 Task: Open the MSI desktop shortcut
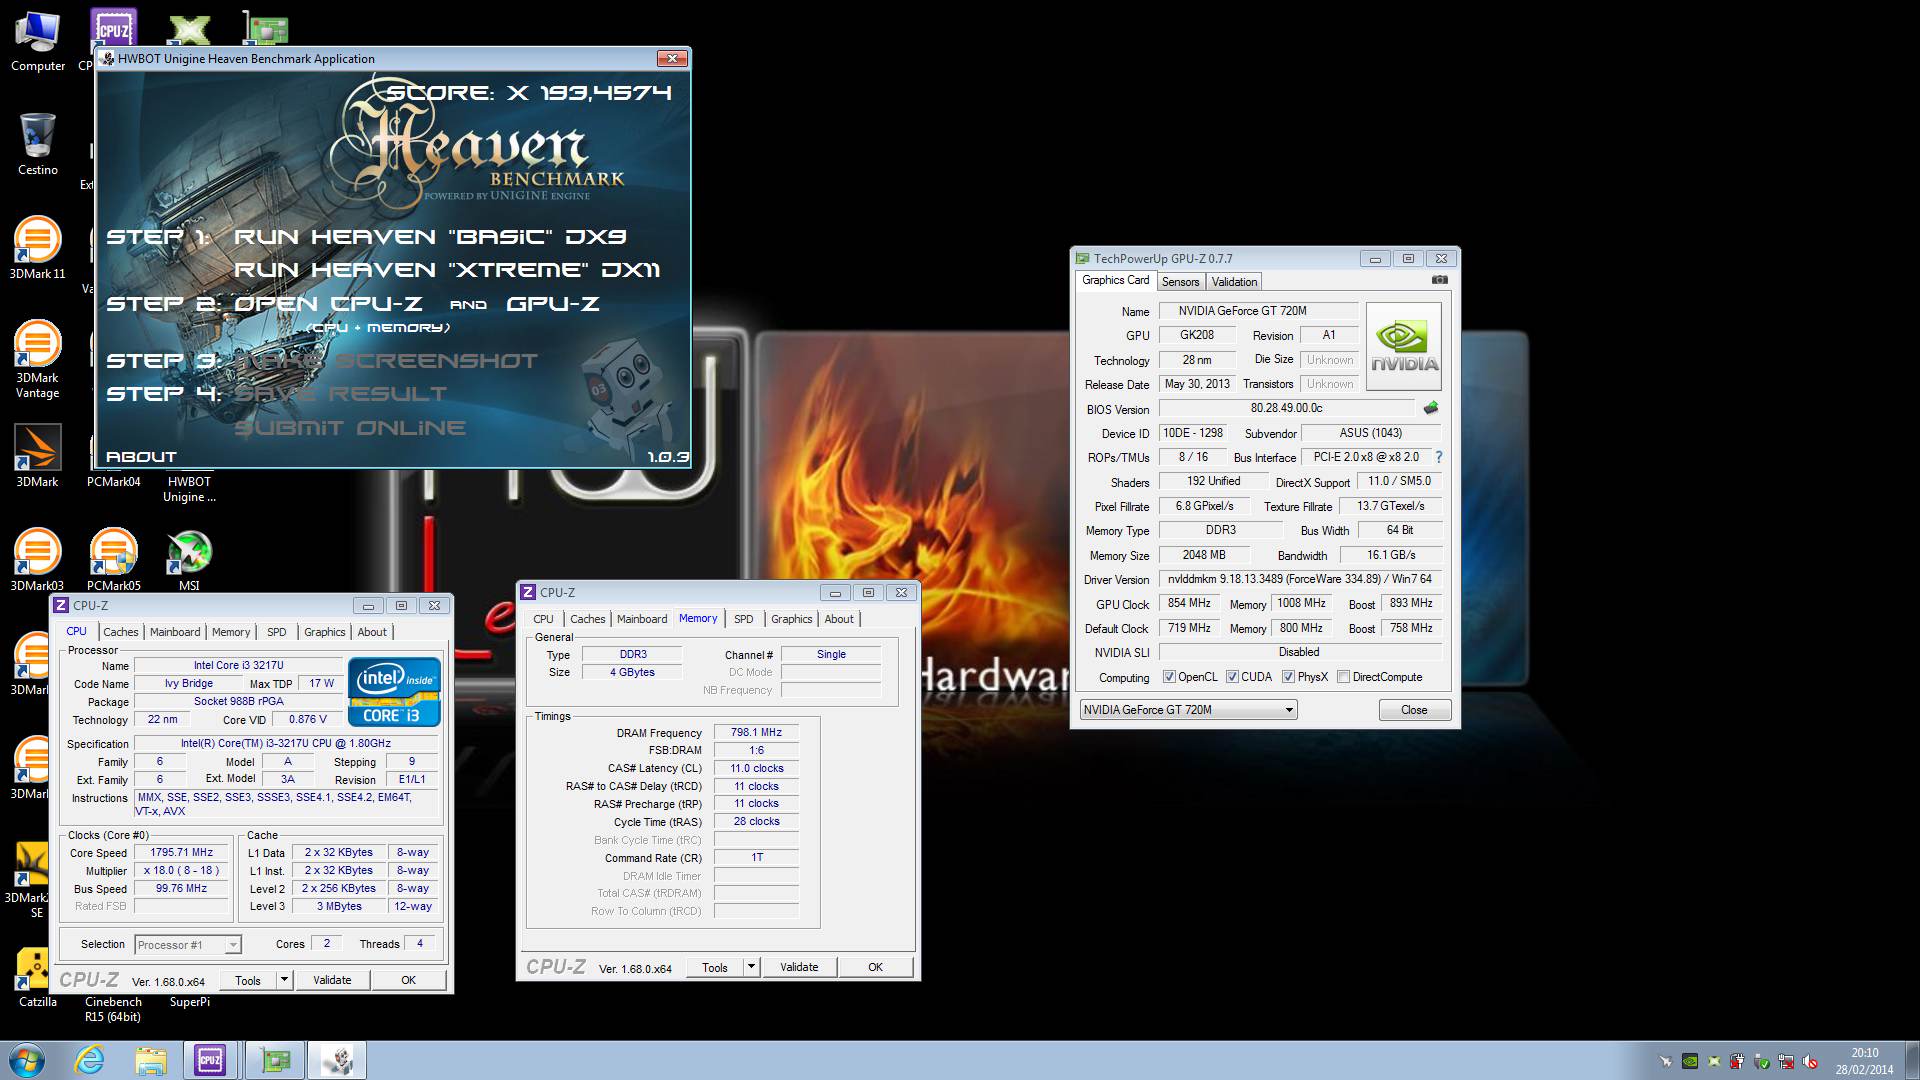(189, 560)
